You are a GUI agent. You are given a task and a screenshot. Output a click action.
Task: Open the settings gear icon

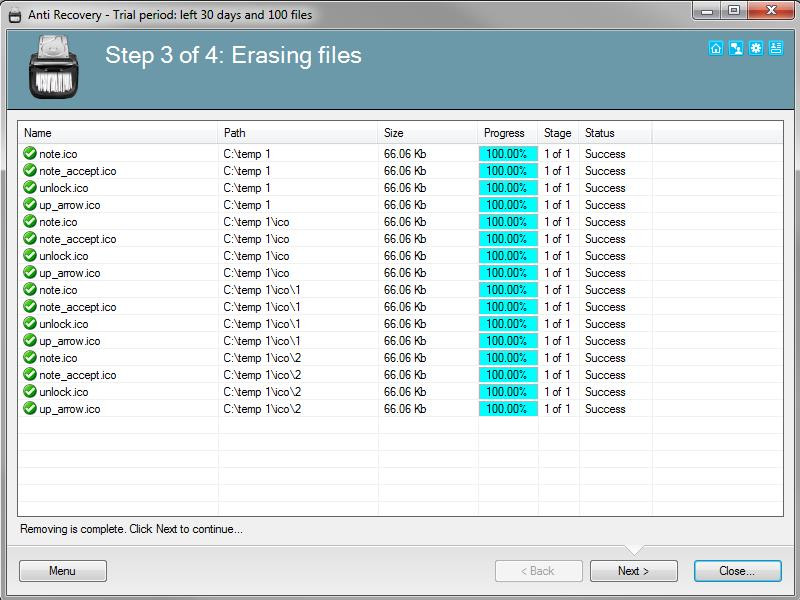click(756, 48)
